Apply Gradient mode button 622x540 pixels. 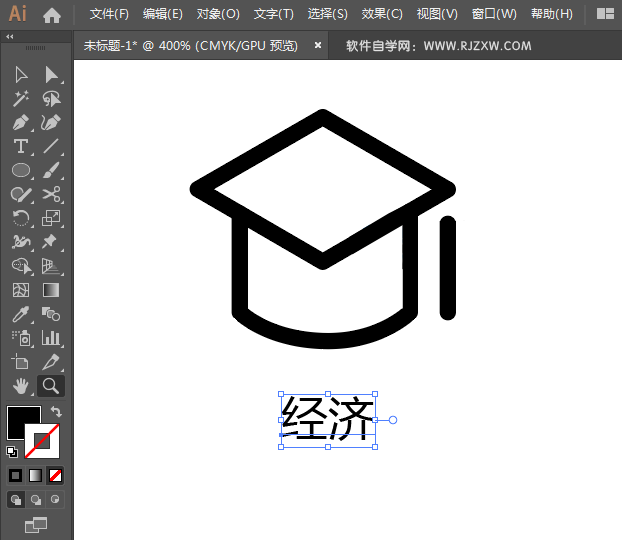pos(35,475)
